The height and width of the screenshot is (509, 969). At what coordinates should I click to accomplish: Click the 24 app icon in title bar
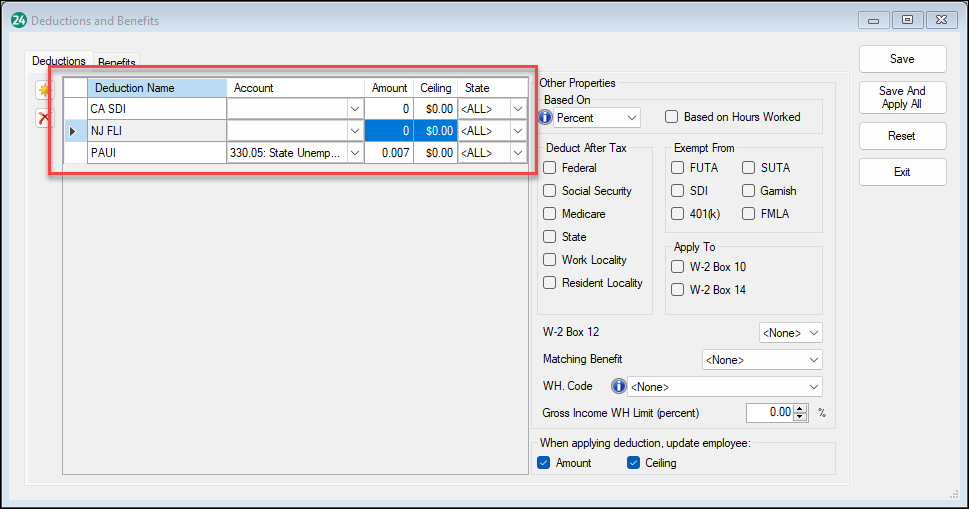click(x=17, y=20)
